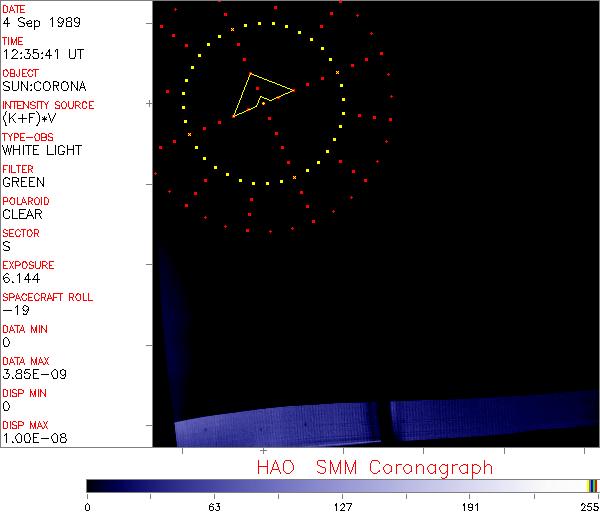Select the 127 color bar tick label
Screen dimensions: 600x512
pyautogui.click(x=342, y=506)
